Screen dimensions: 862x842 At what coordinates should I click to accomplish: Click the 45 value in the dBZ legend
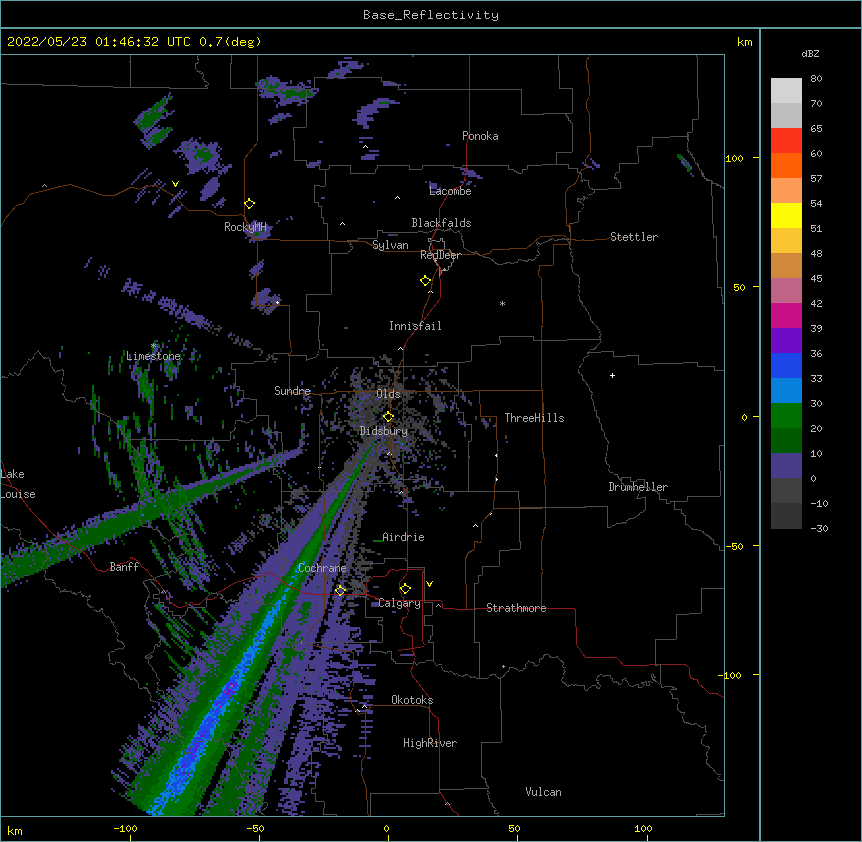tap(816, 278)
